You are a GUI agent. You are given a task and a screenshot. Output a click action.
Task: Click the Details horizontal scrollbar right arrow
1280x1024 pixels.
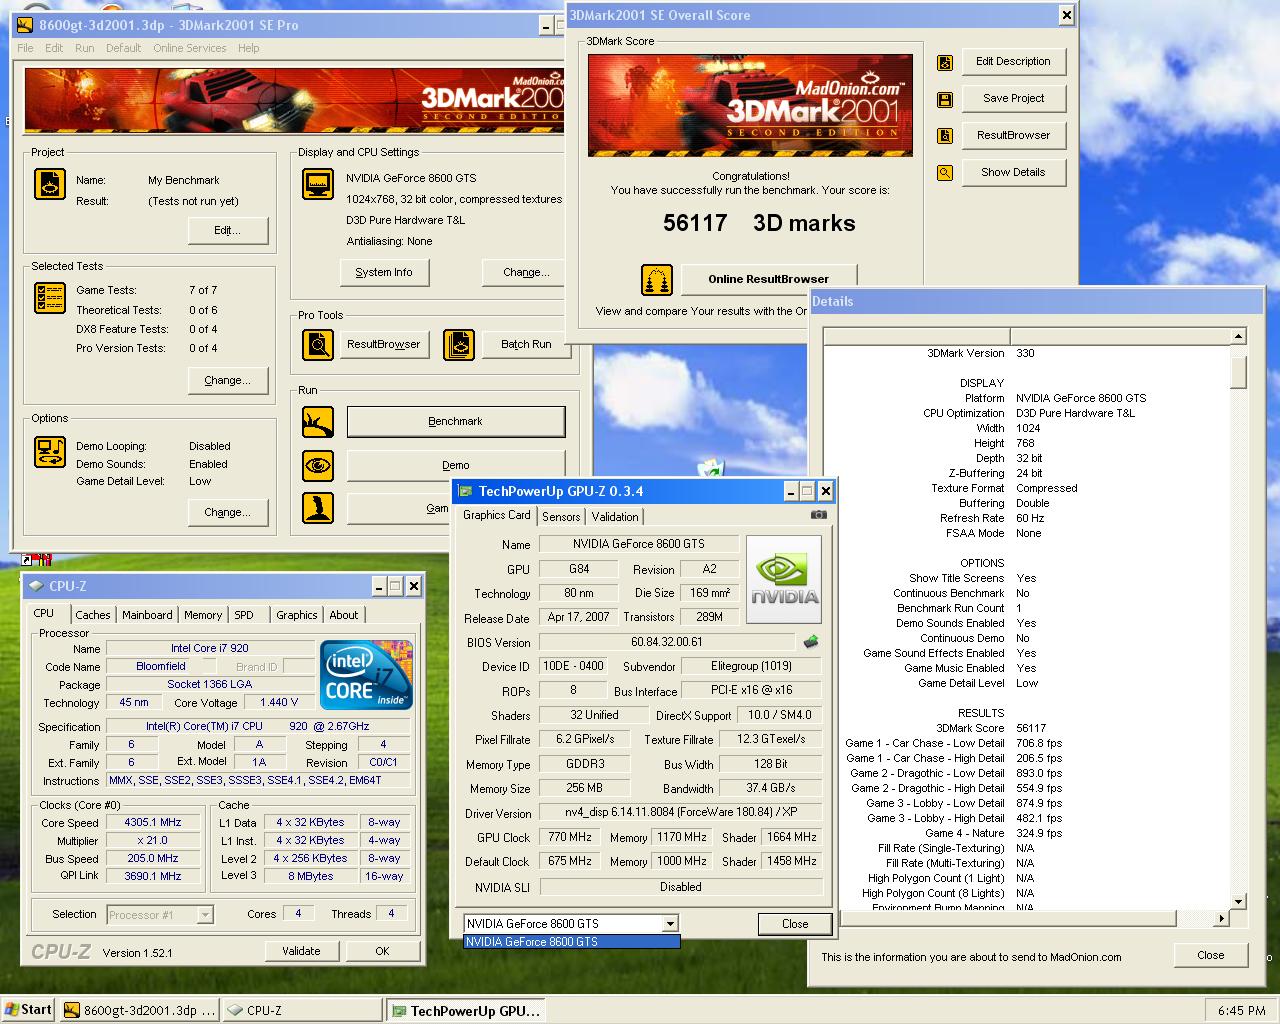pyautogui.click(x=1221, y=918)
